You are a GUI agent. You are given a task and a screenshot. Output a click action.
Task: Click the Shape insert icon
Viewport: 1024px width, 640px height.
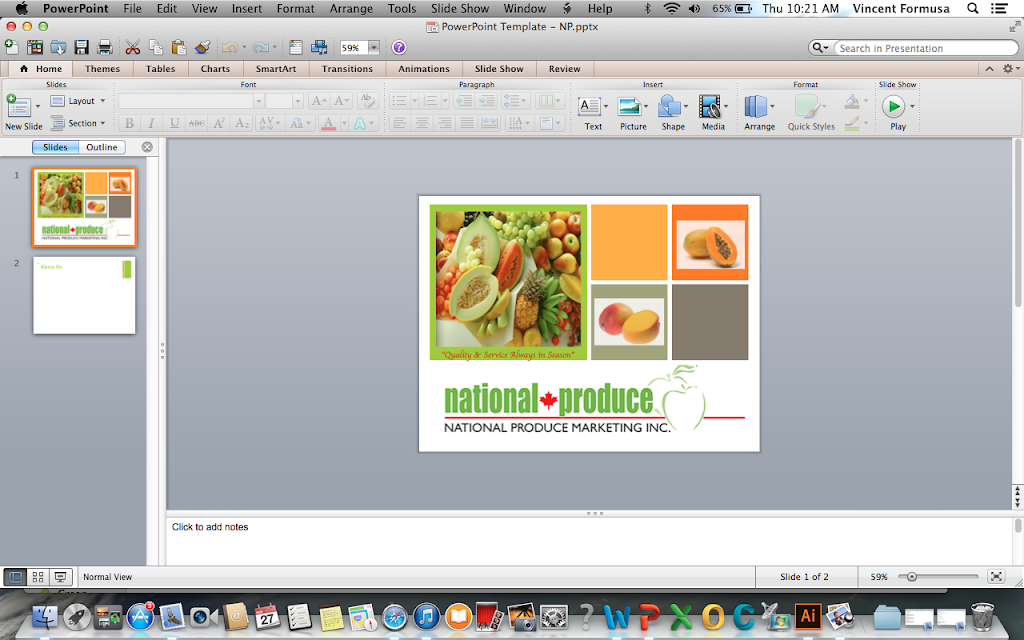(673, 112)
